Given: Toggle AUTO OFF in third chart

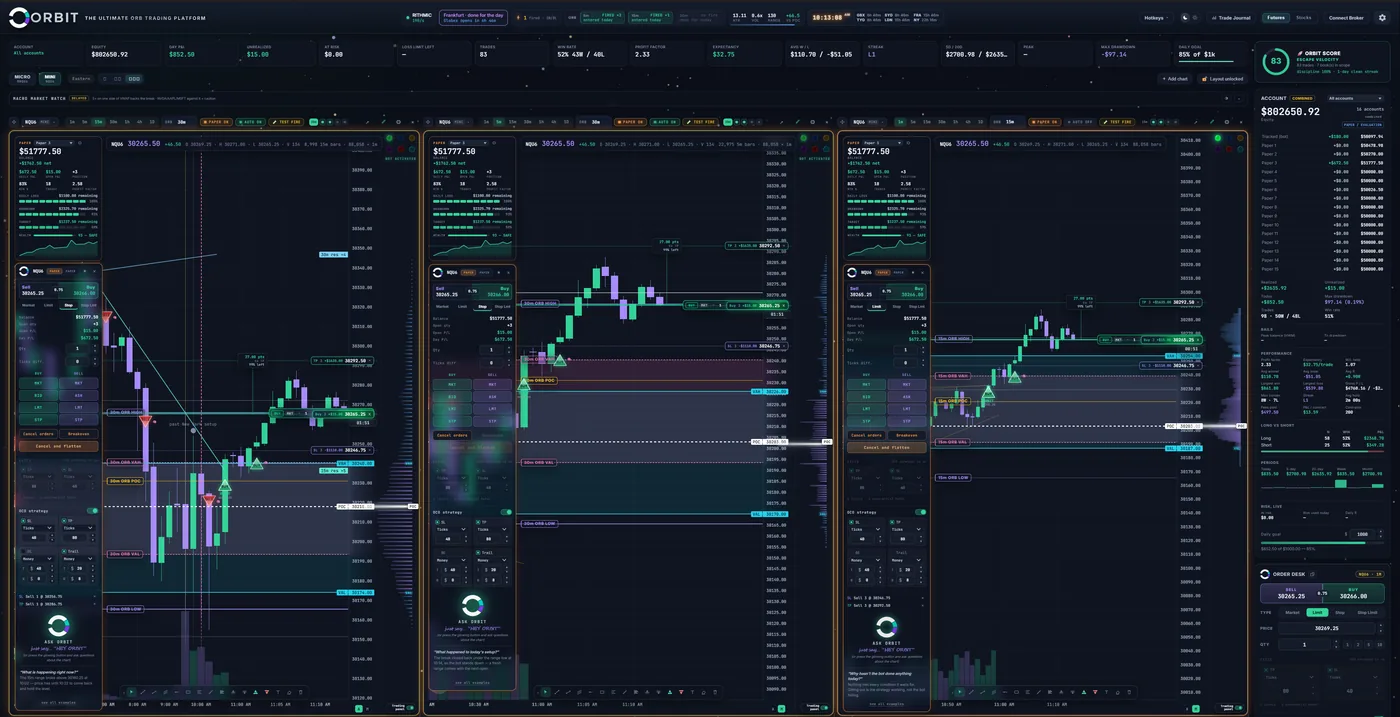Looking at the screenshot, I should (x=1080, y=122).
